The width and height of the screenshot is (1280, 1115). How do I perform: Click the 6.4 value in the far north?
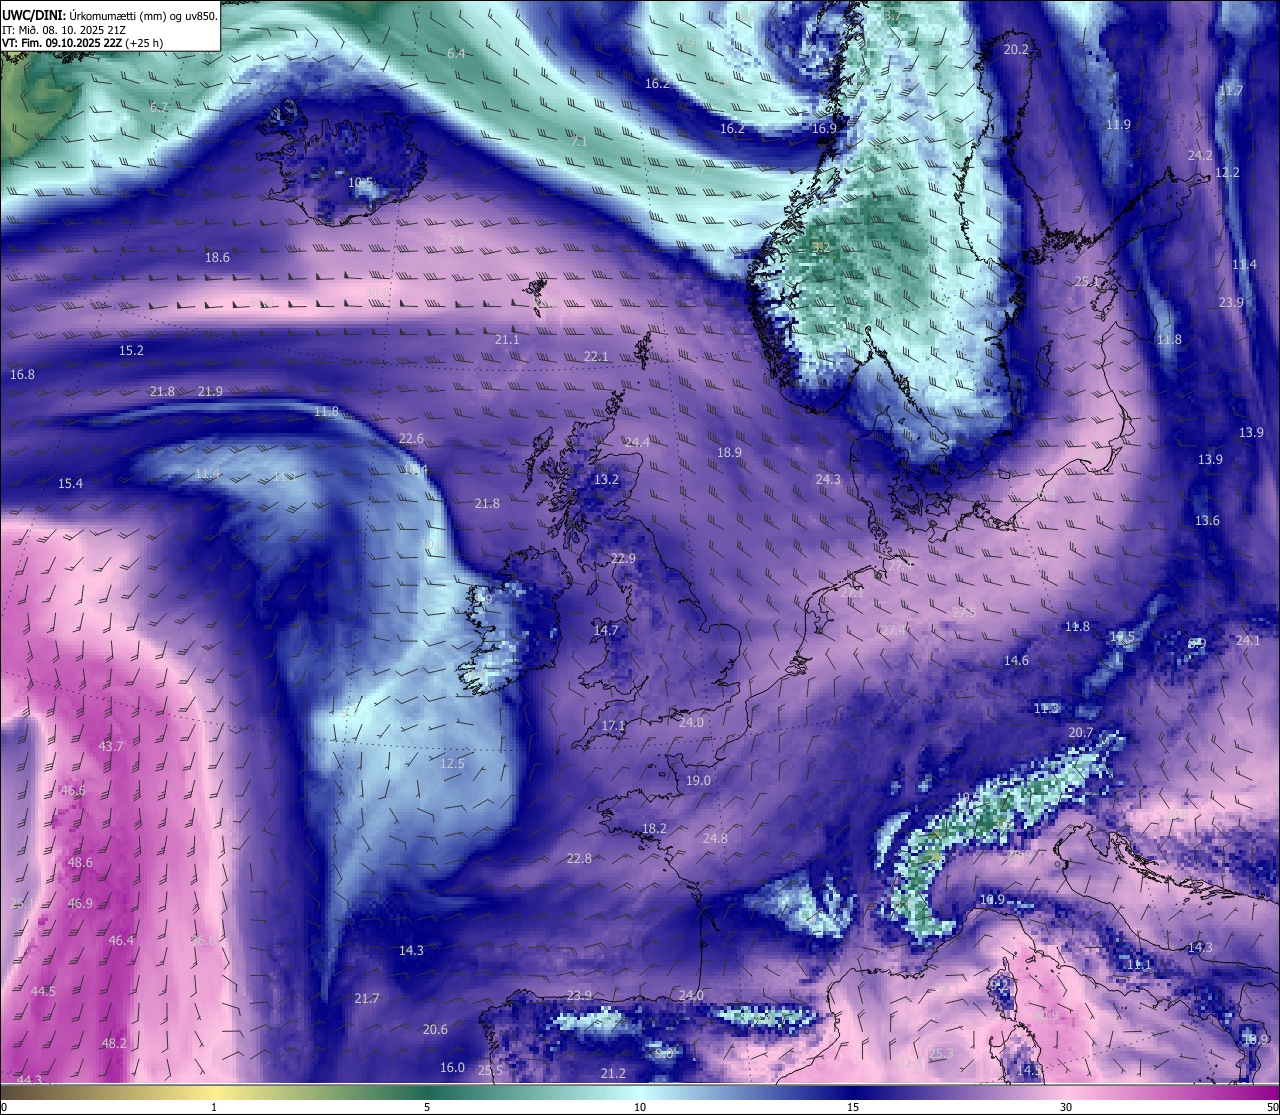coord(456,53)
